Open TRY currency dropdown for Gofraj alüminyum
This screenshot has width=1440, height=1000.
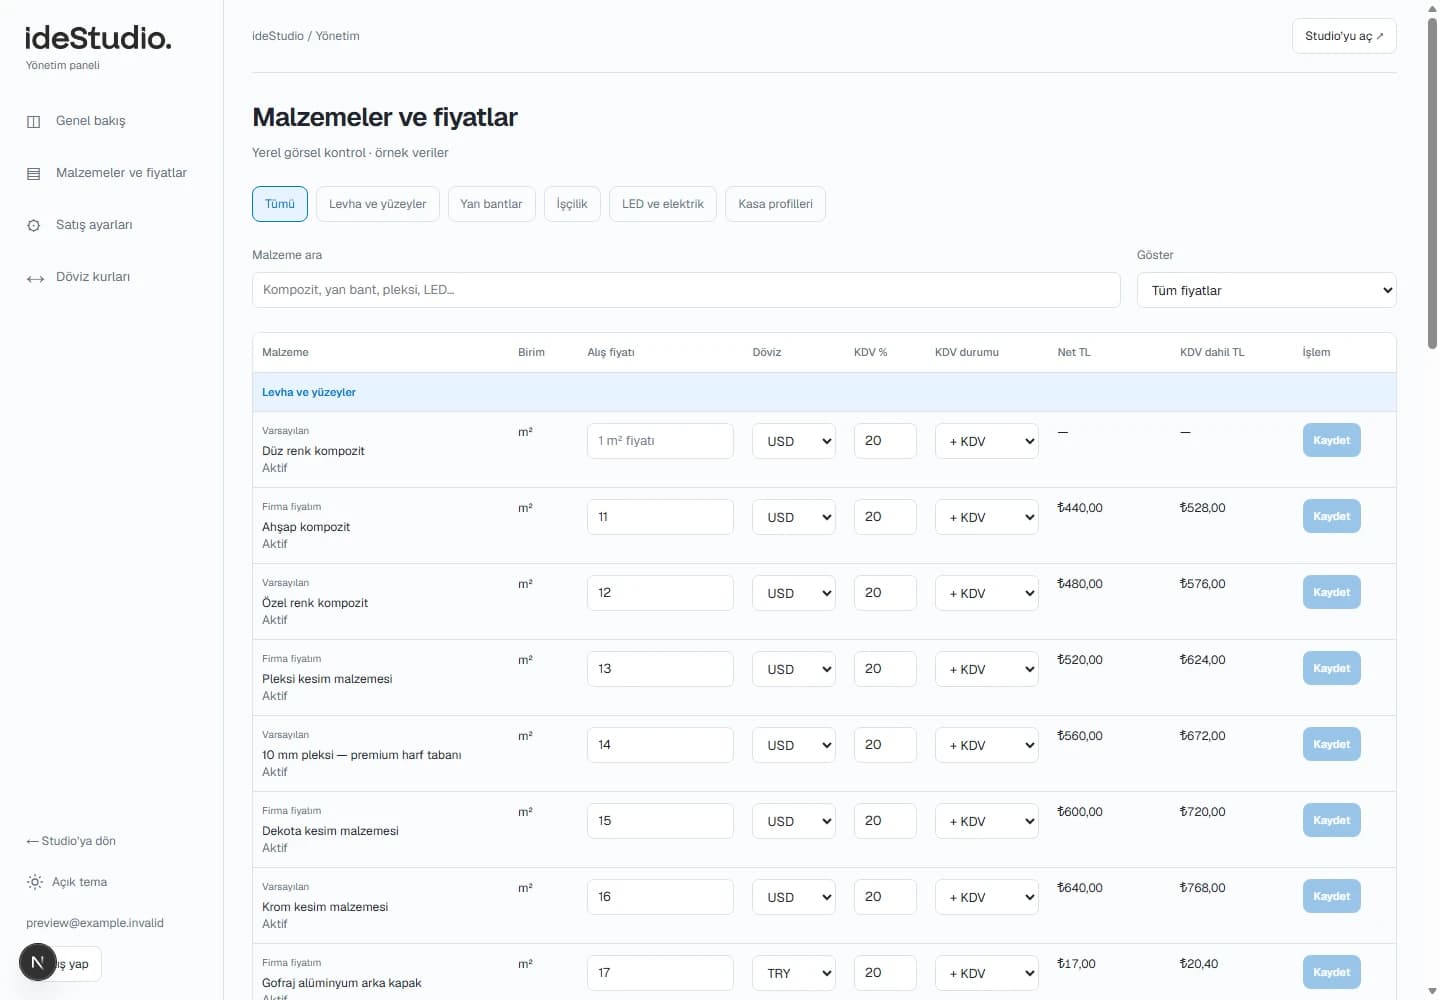794,973
